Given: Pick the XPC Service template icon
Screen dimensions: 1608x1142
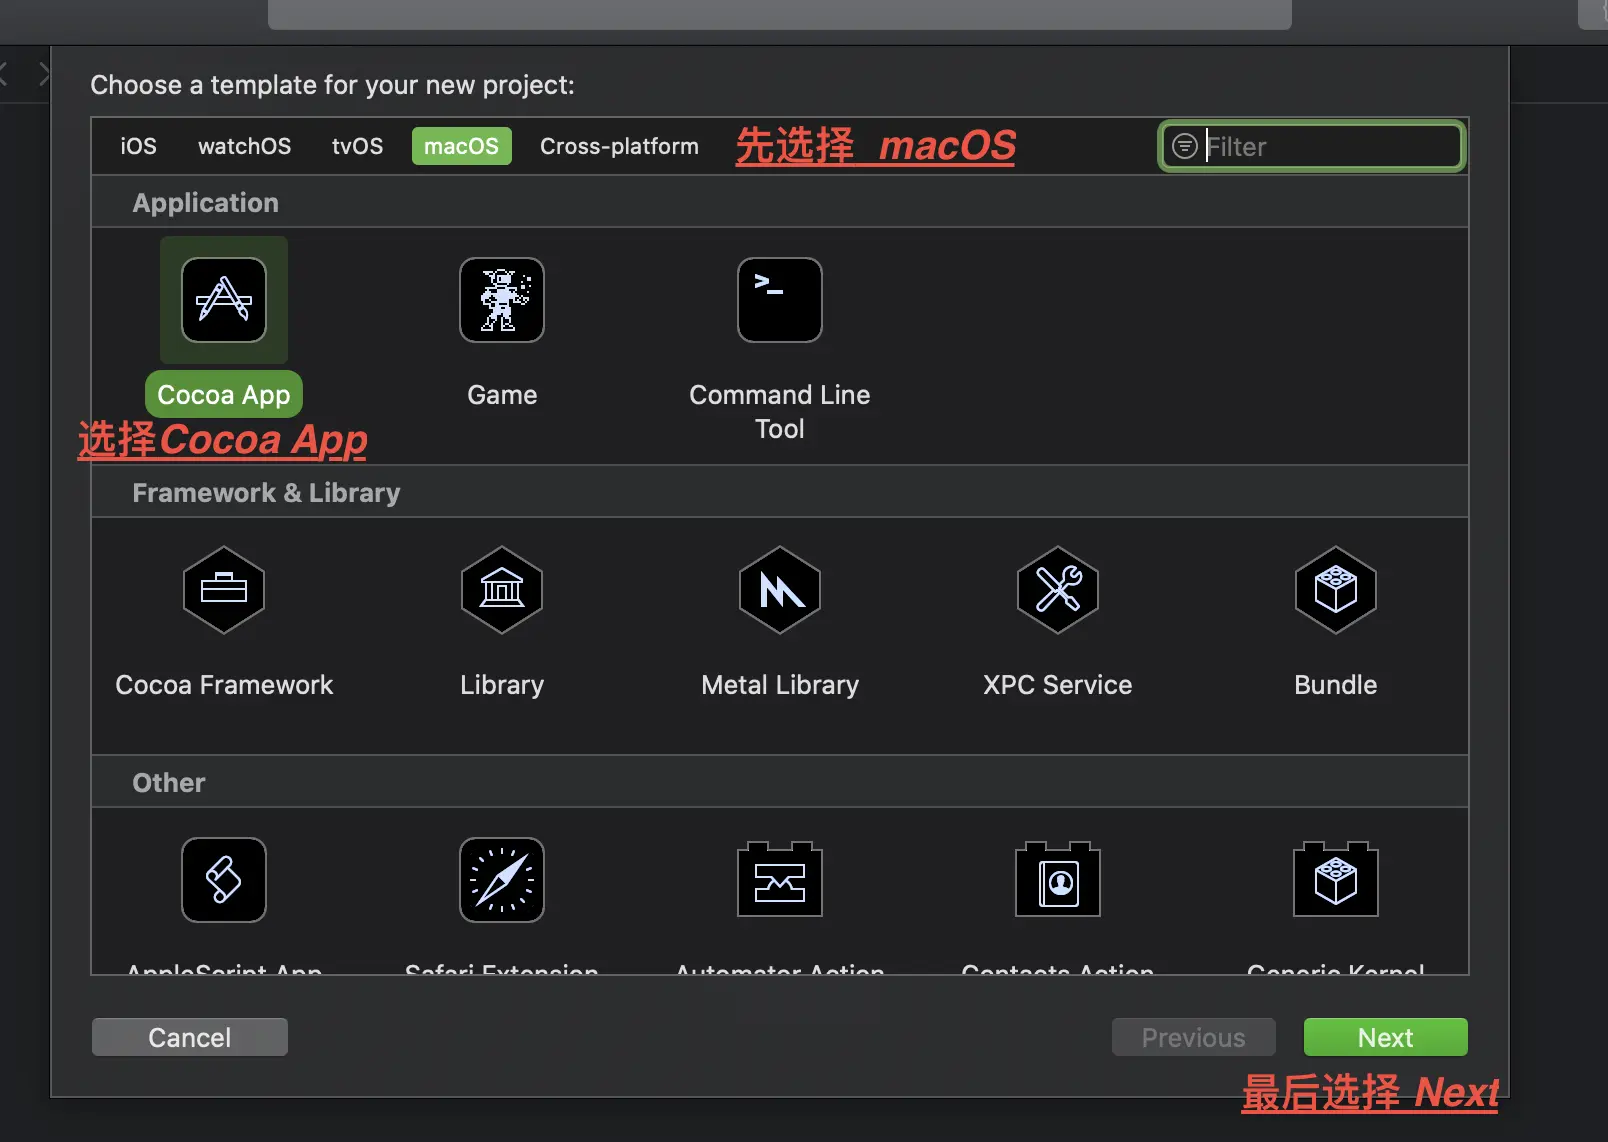Looking at the screenshot, I should coord(1058,590).
